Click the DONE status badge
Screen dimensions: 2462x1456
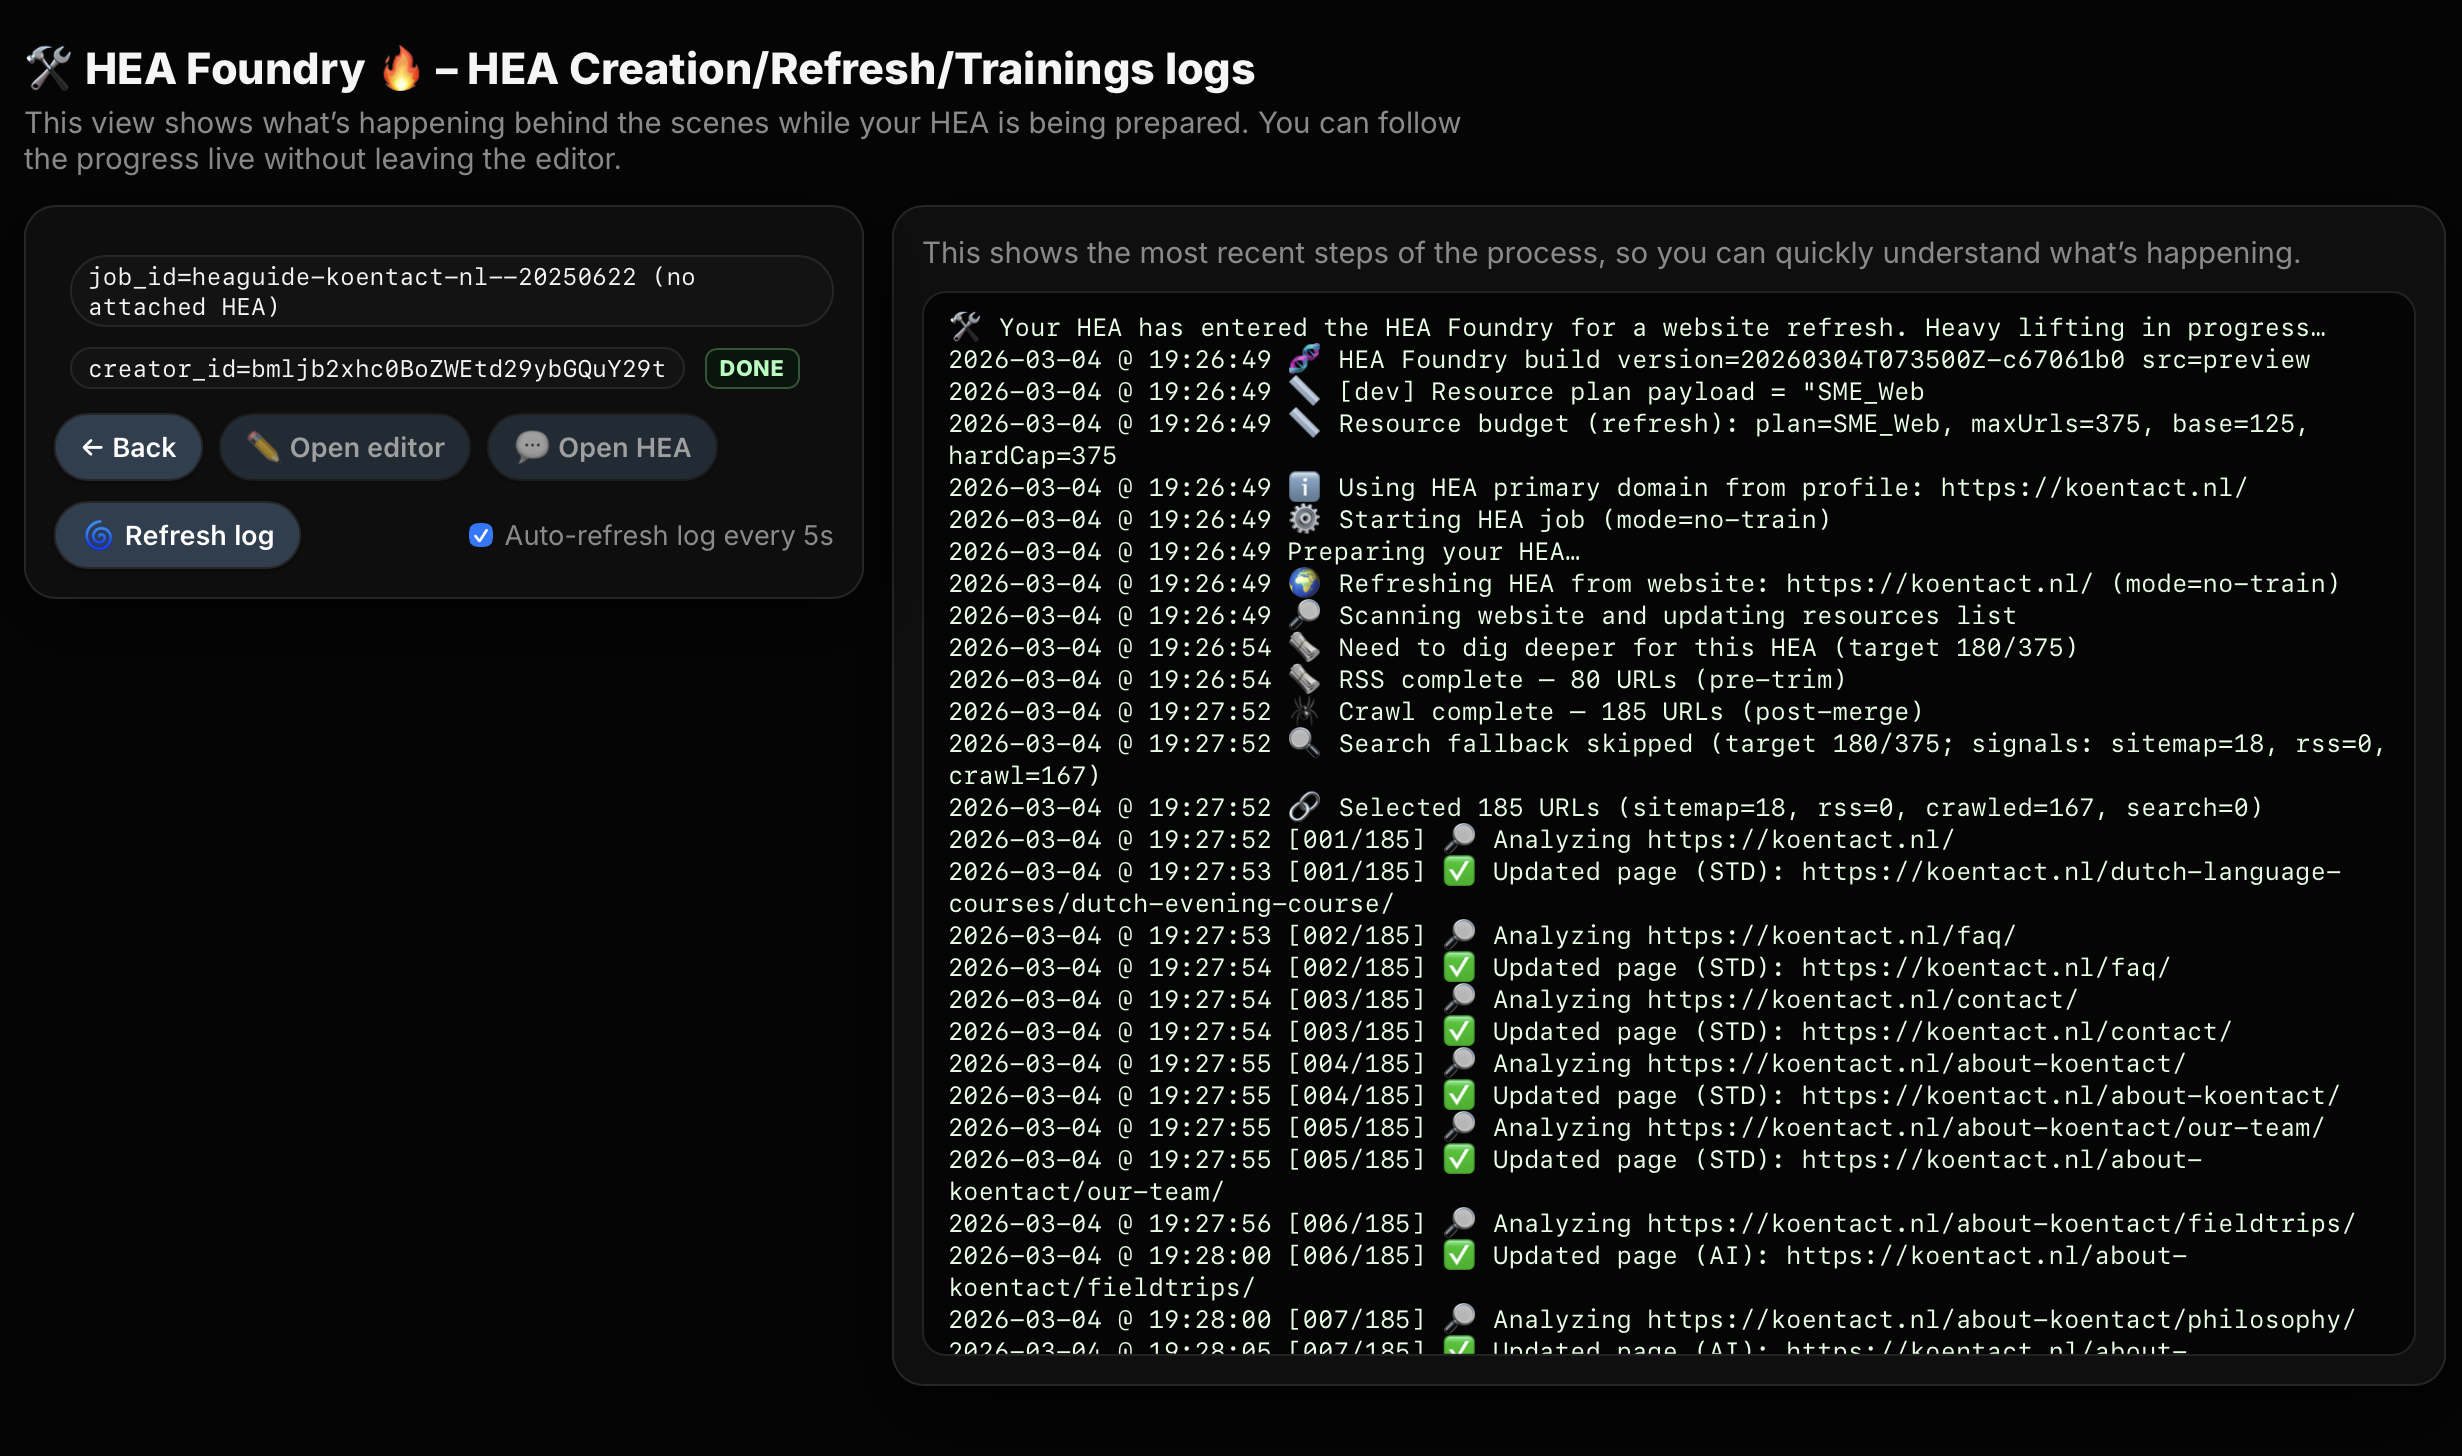[751, 368]
